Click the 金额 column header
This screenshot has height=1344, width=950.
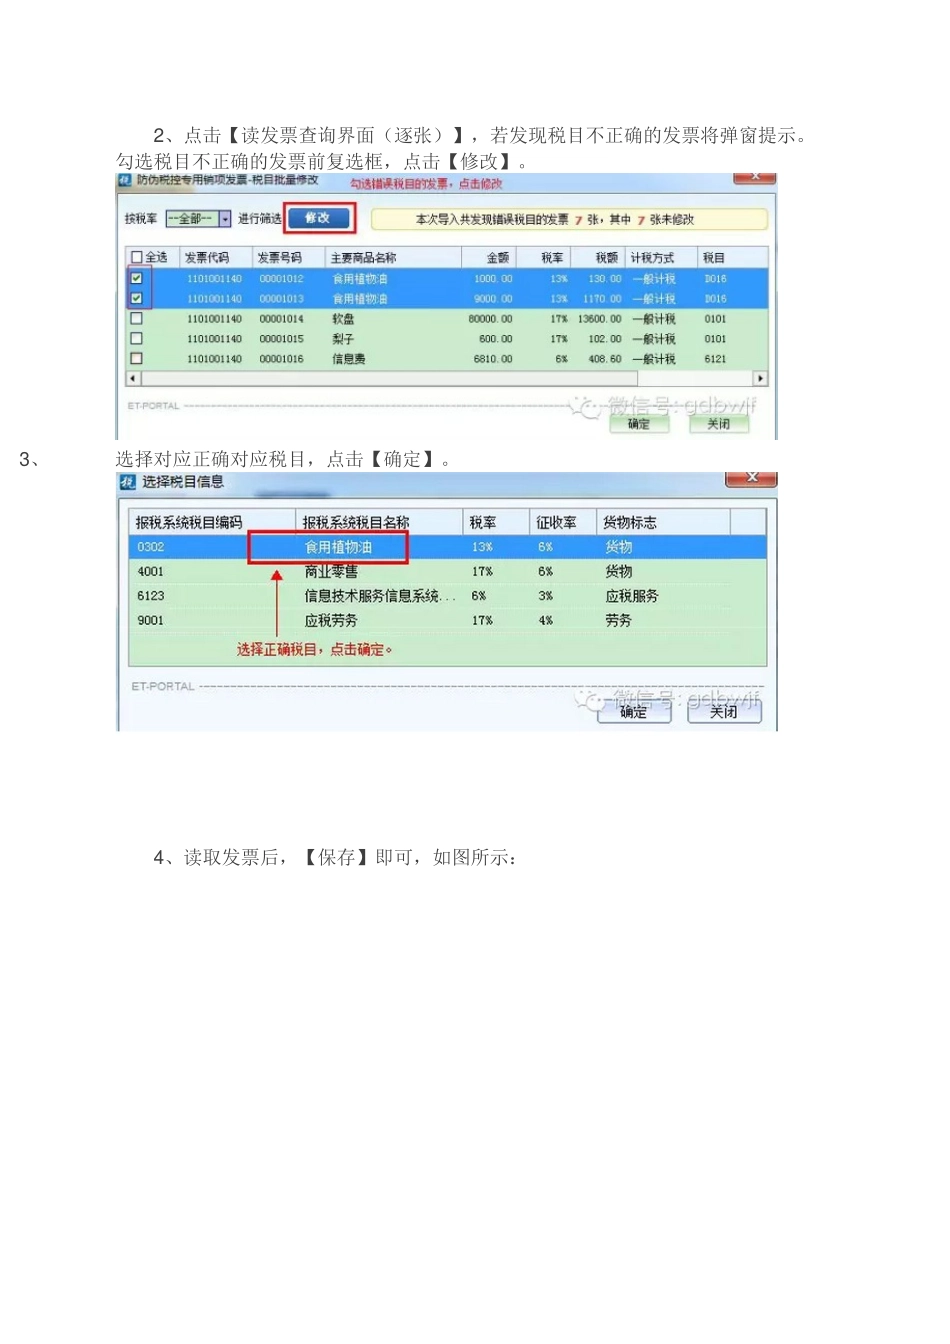coord(489,257)
